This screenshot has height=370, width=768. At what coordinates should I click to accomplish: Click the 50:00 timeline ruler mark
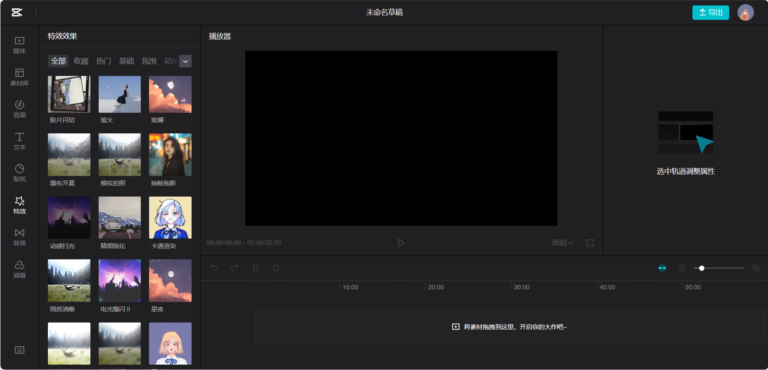(693, 287)
